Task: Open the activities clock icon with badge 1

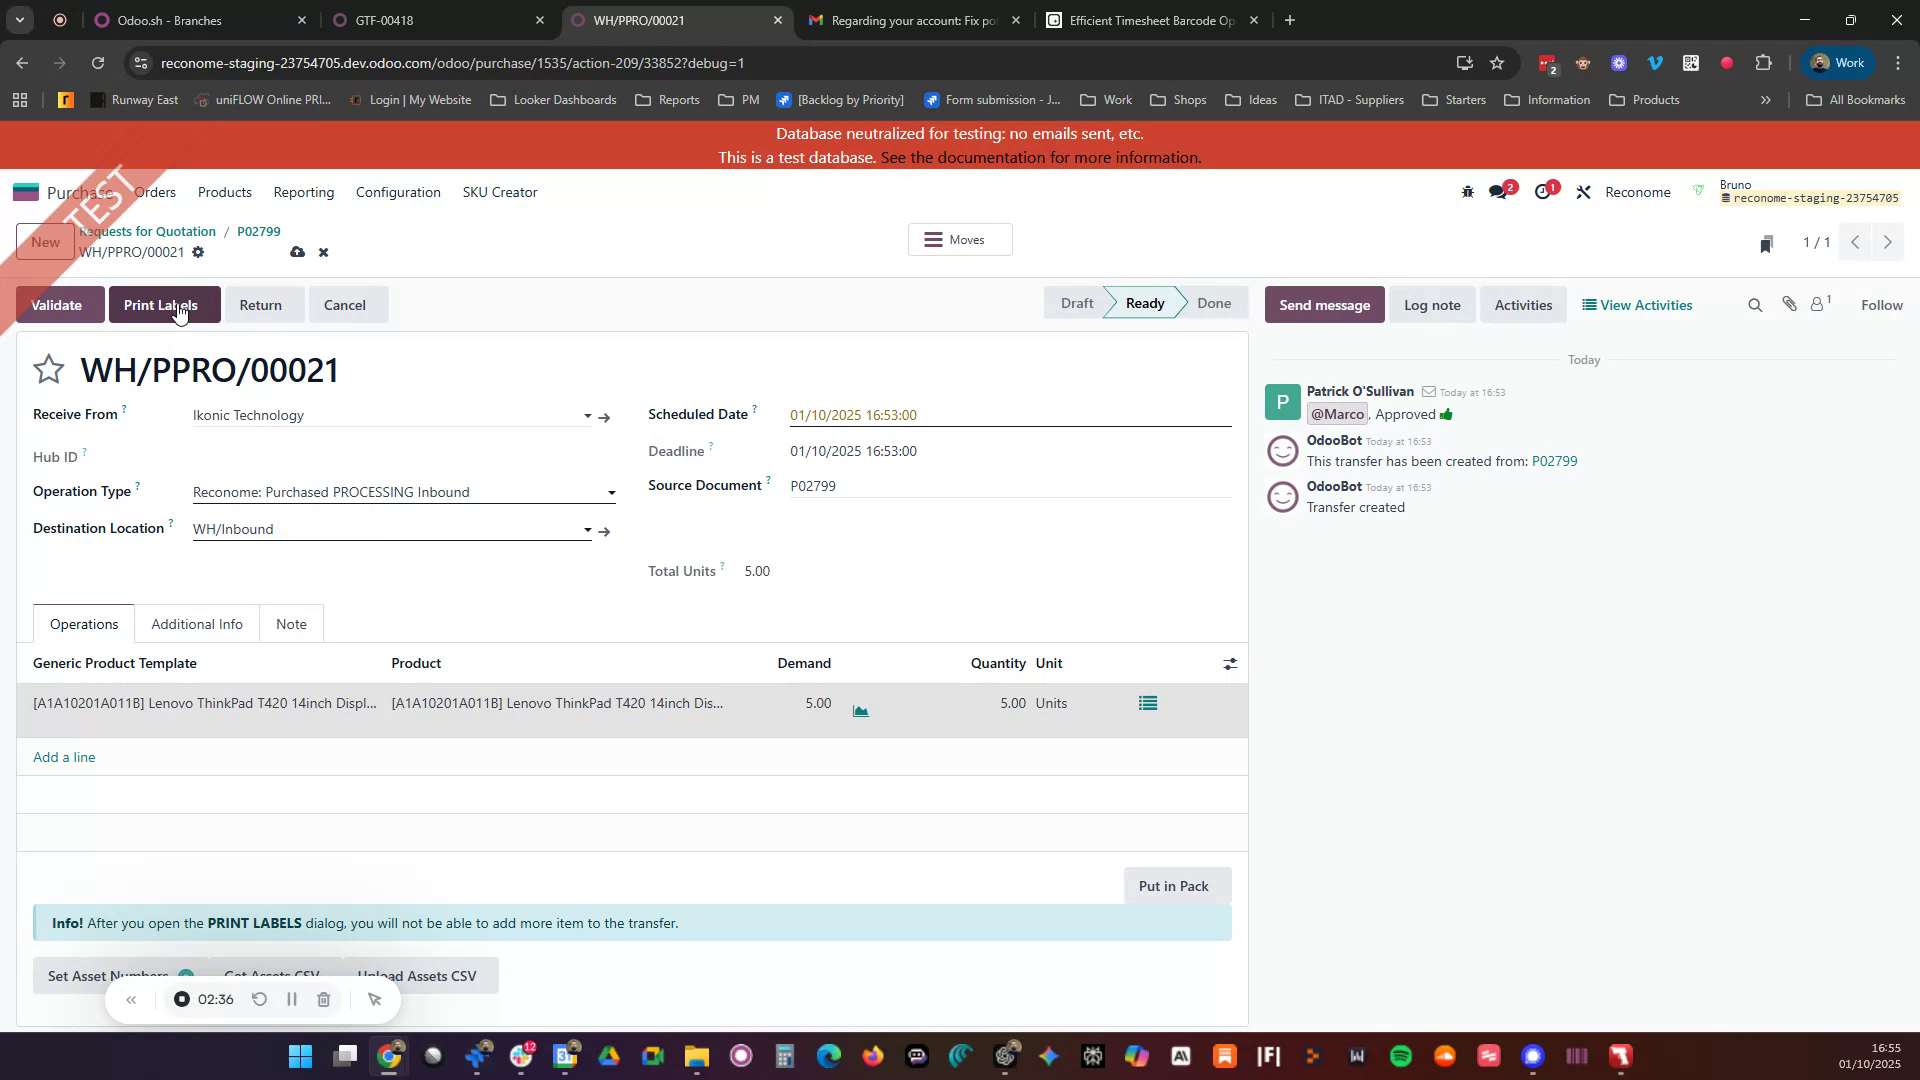Action: (x=1543, y=191)
